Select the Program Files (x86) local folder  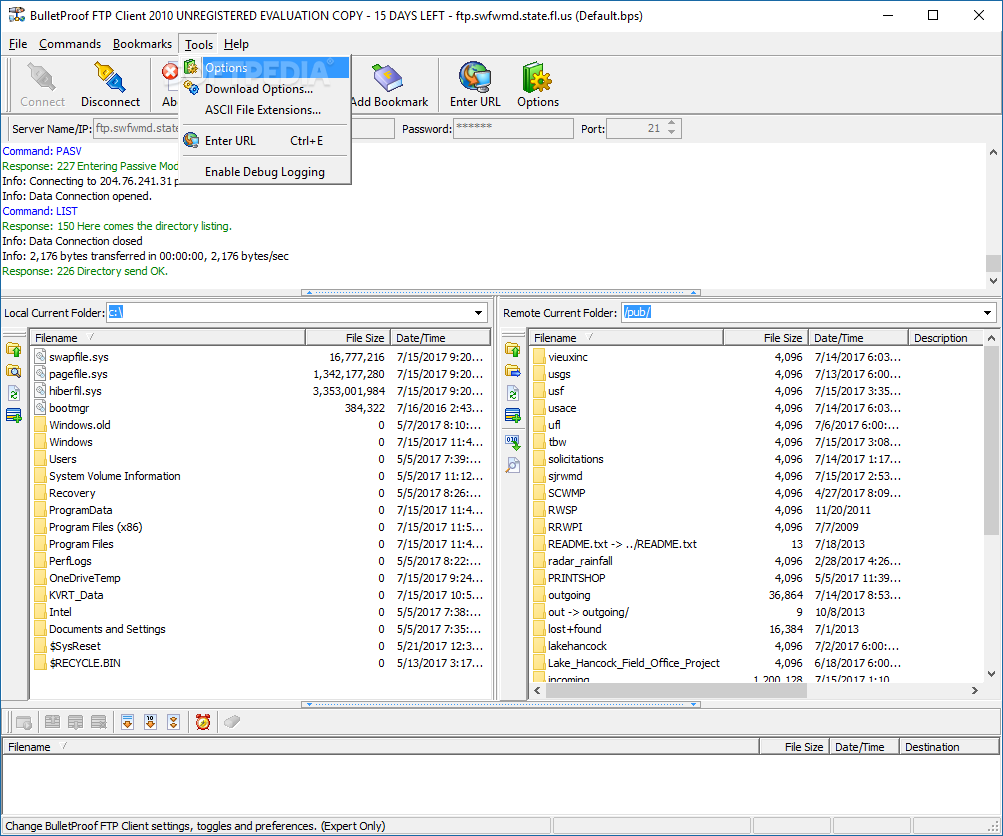95,527
